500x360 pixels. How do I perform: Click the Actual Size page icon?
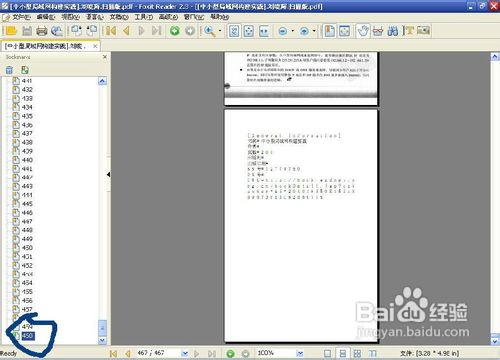point(234,31)
